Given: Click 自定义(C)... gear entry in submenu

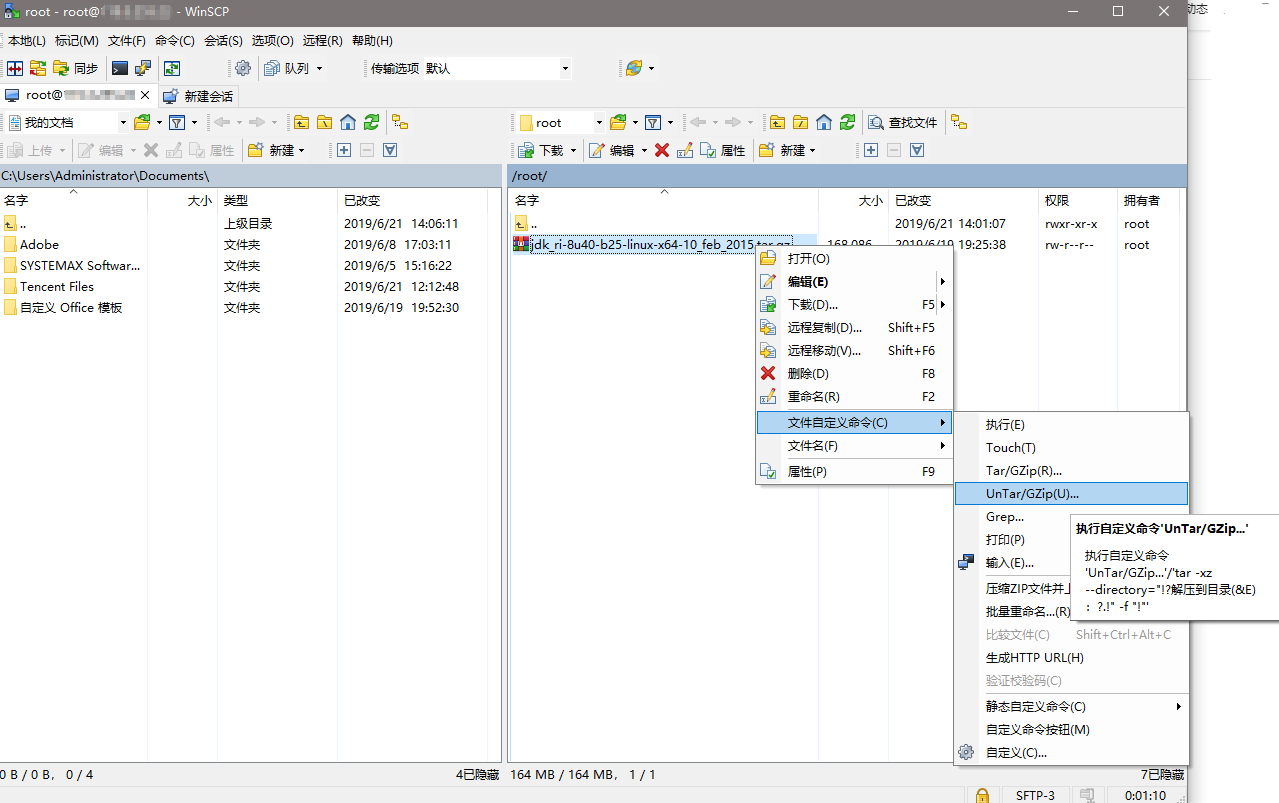Looking at the screenshot, I should 1071,752.
